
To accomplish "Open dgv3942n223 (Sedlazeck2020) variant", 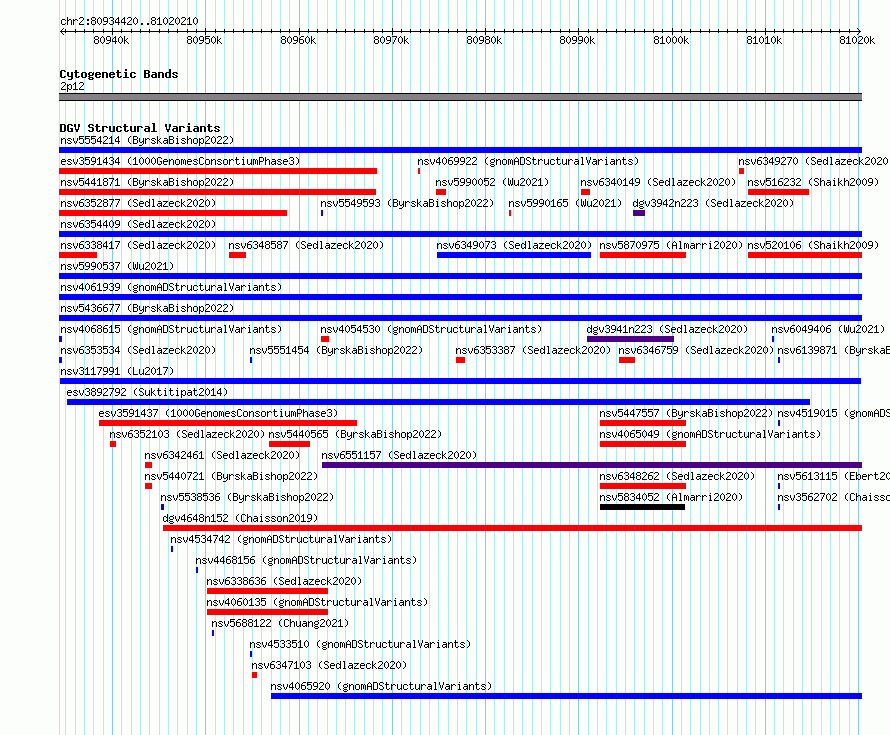I will pos(713,203).
